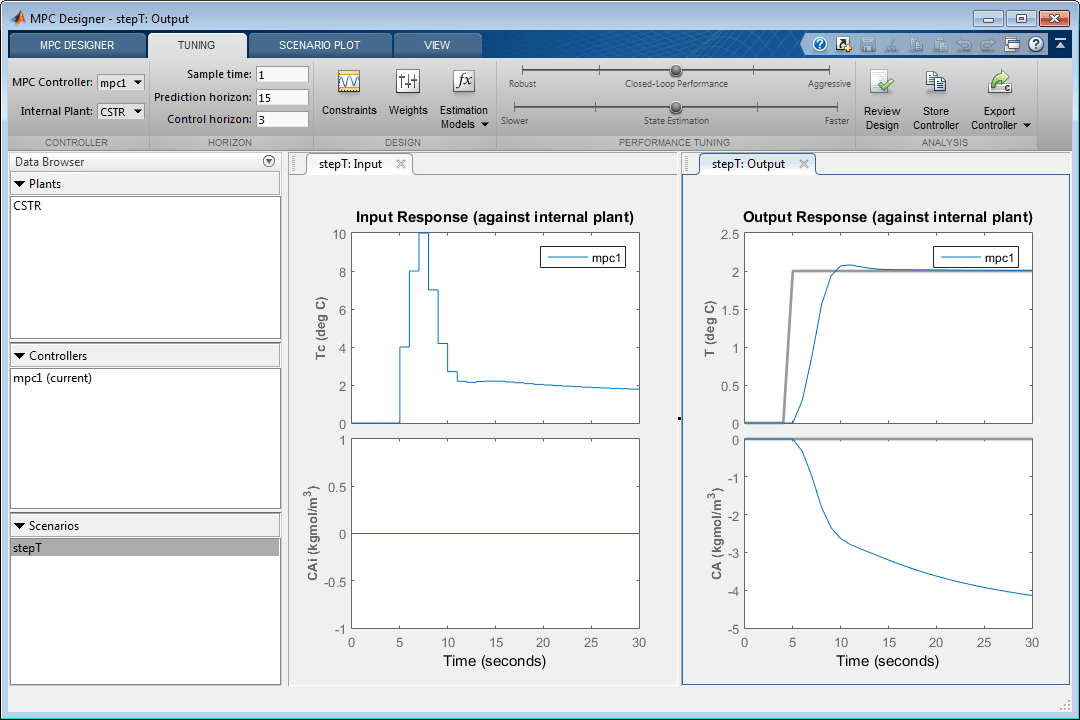The height and width of the screenshot is (720, 1080).
Task: Switch to the Scenario Plot tab
Action: tap(319, 45)
